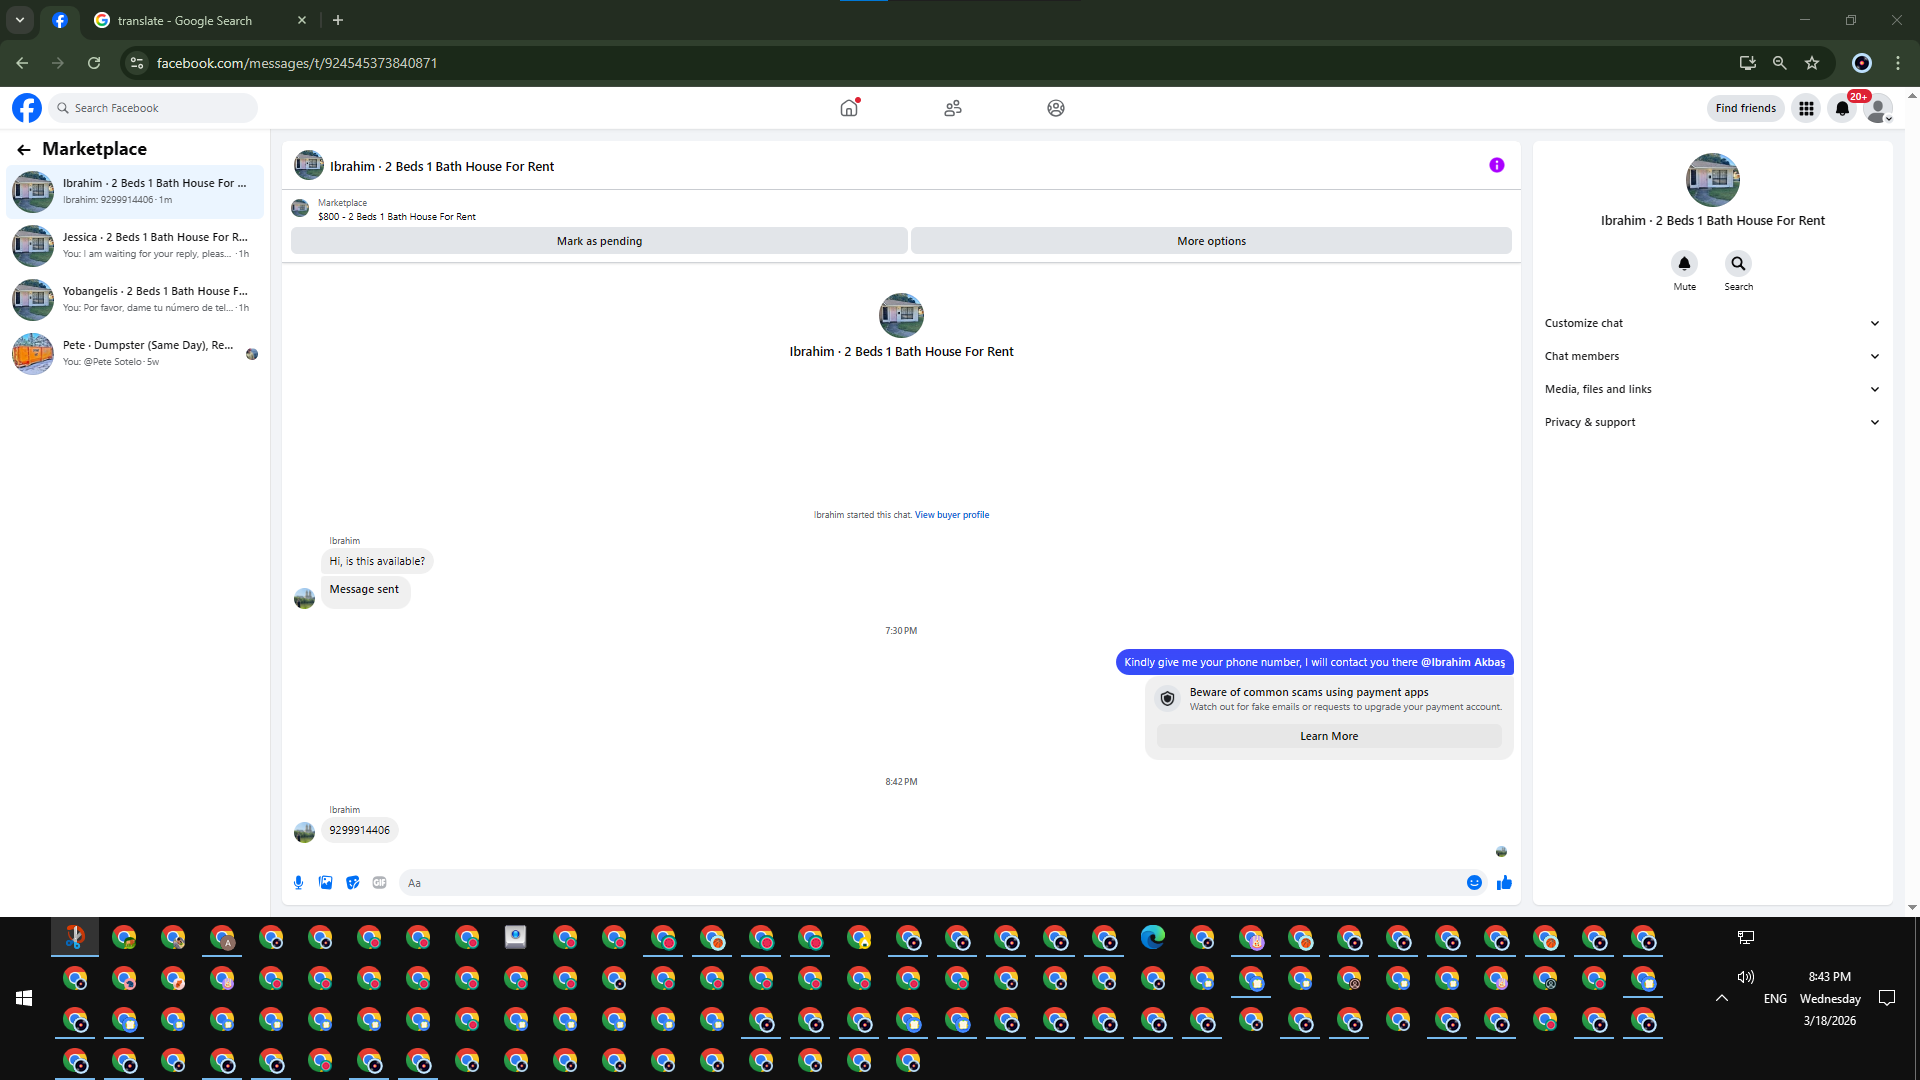Open the GIF picker icon
The height and width of the screenshot is (1080, 1920).
click(x=379, y=883)
